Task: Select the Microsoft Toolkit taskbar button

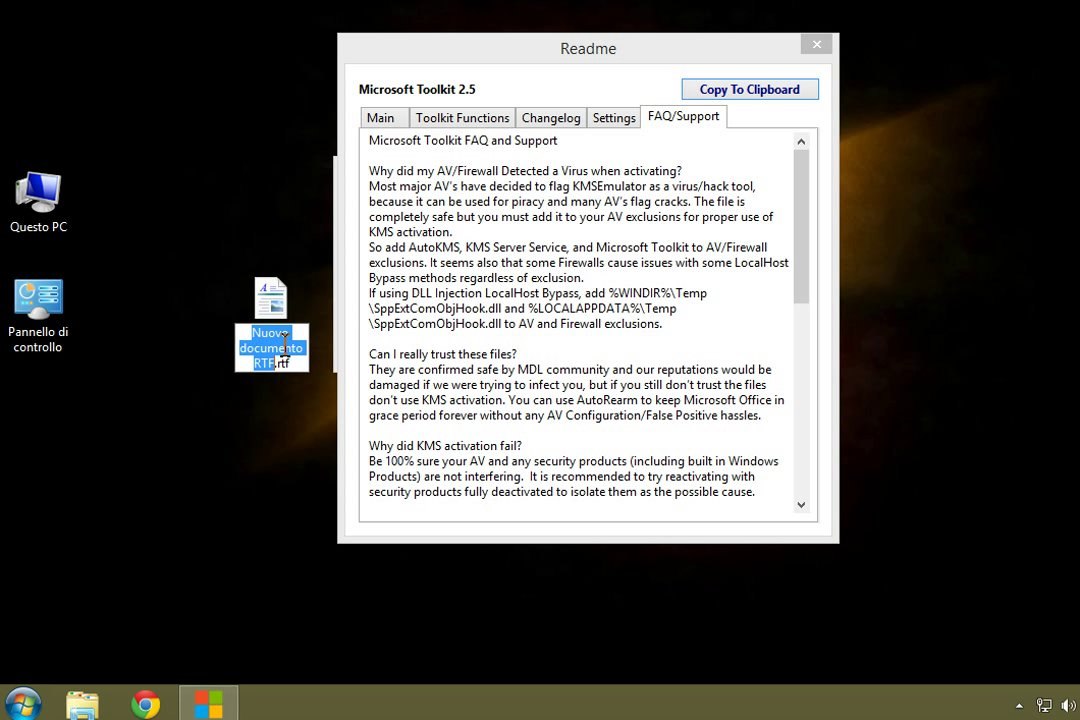Action: (x=209, y=703)
